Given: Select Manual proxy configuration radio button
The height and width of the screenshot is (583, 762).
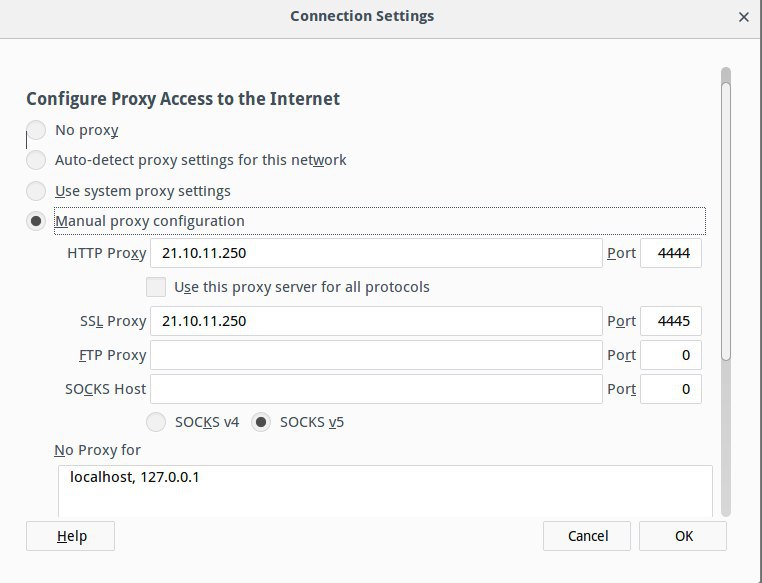Looking at the screenshot, I should pos(36,221).
